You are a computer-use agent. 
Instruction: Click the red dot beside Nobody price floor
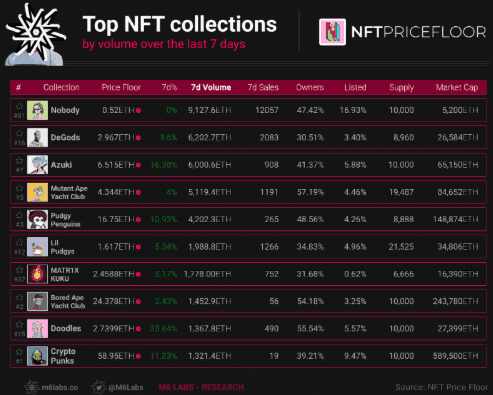[138, 110]
